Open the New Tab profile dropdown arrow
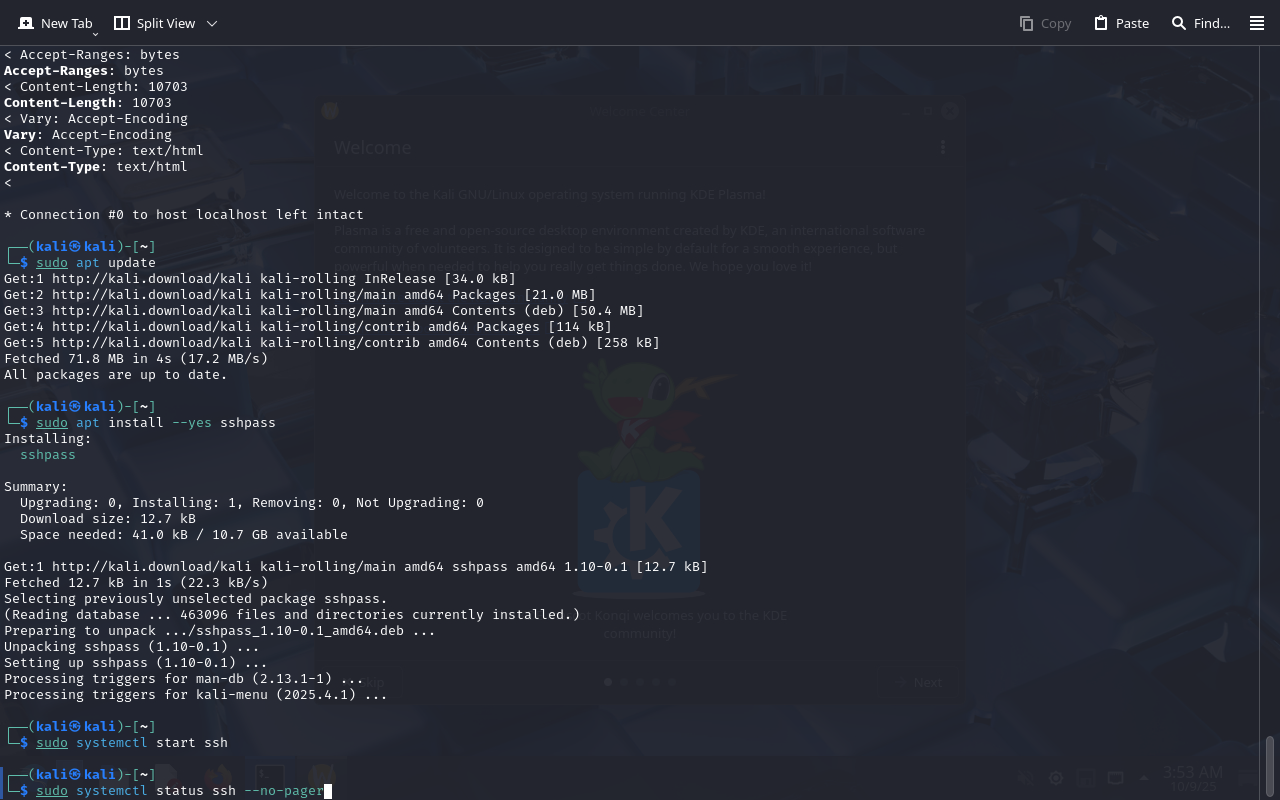Image resolution: width=1280 pixels, height=800 pixels. (95, 35)
